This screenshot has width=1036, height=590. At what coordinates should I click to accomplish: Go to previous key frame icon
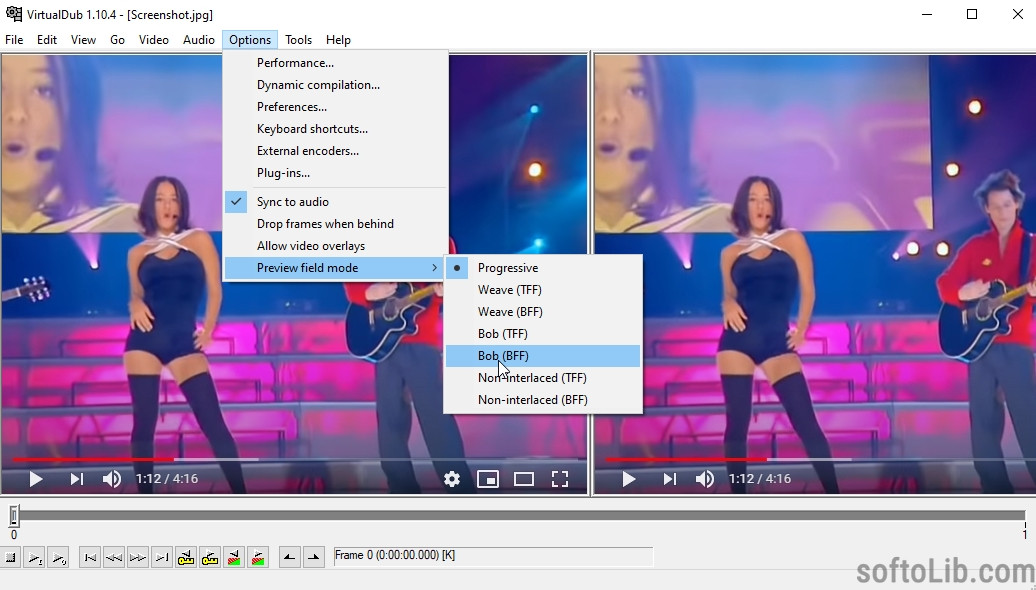186,558
